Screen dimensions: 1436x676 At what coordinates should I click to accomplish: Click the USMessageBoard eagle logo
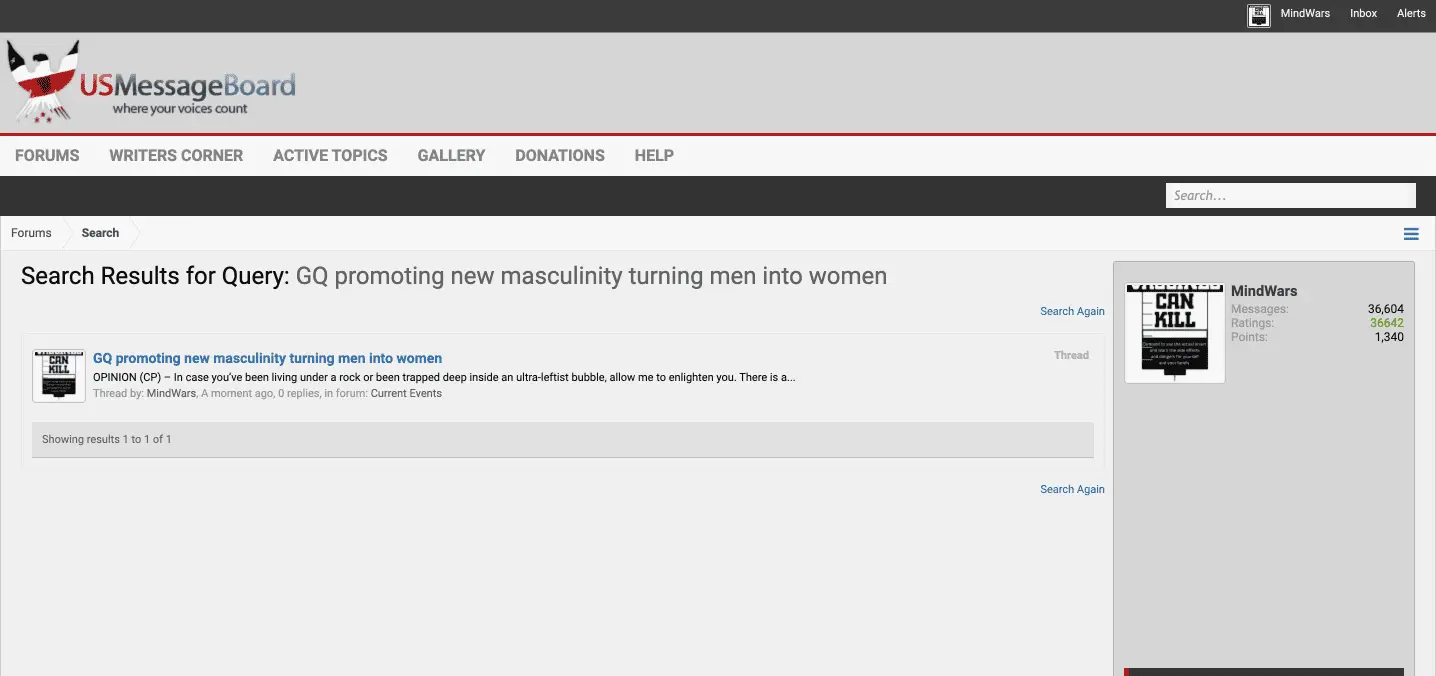(150, 83)
